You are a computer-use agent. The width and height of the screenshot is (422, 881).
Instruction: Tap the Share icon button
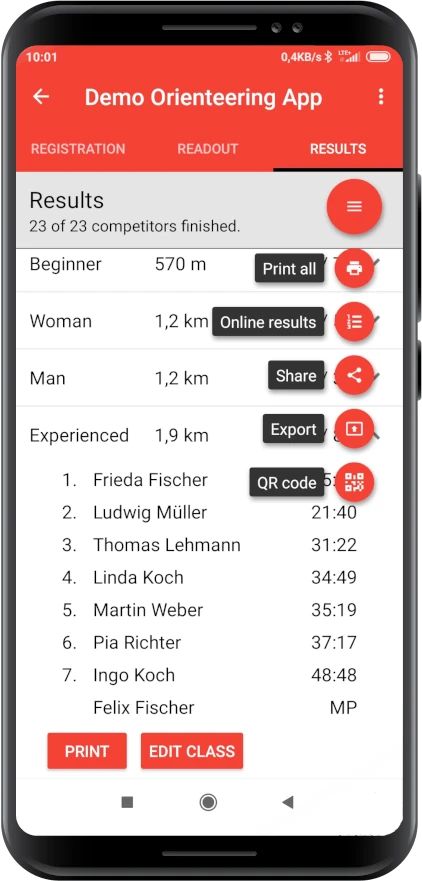(354, 375)
